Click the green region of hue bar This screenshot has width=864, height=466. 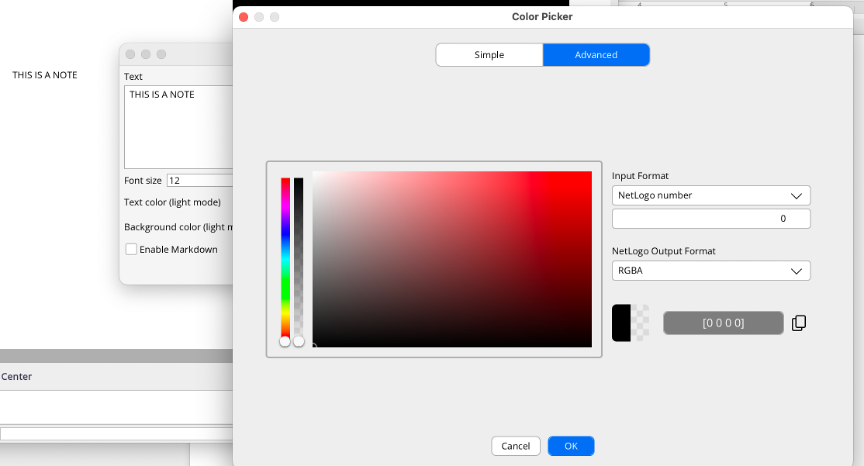(285, 287)
